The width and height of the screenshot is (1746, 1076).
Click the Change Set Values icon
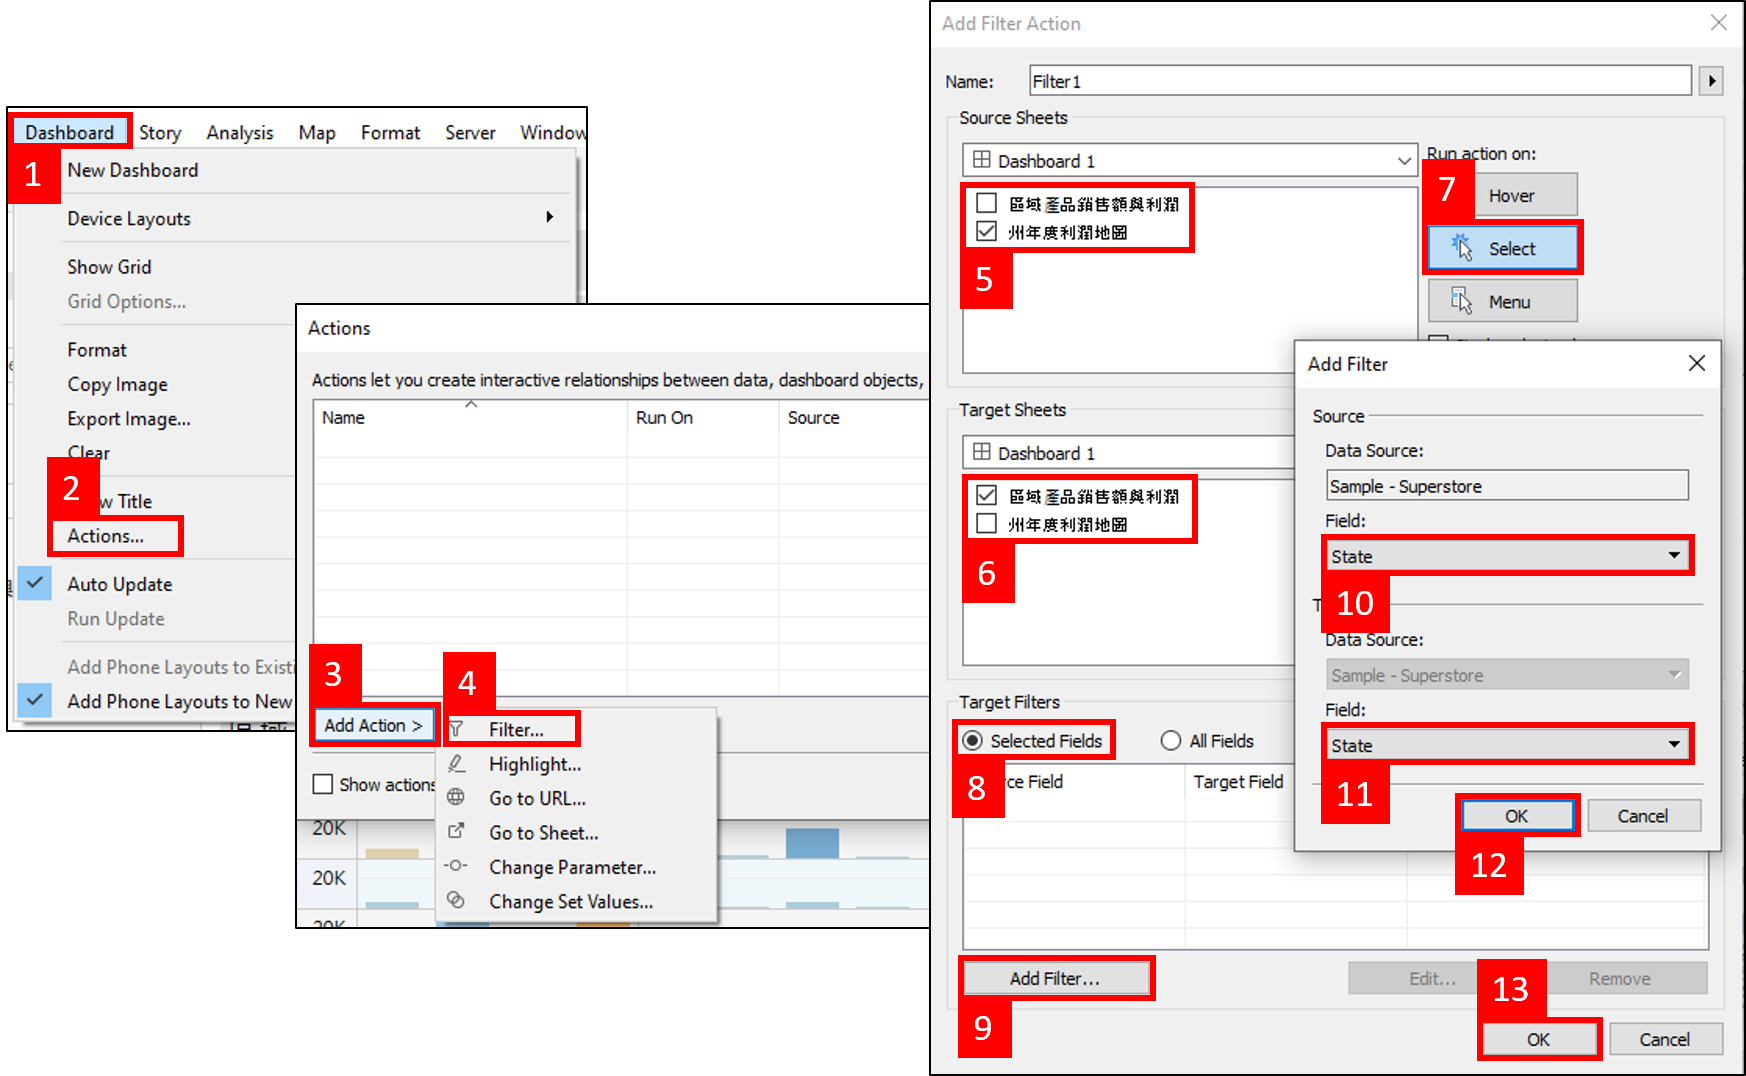click(456, 900)
